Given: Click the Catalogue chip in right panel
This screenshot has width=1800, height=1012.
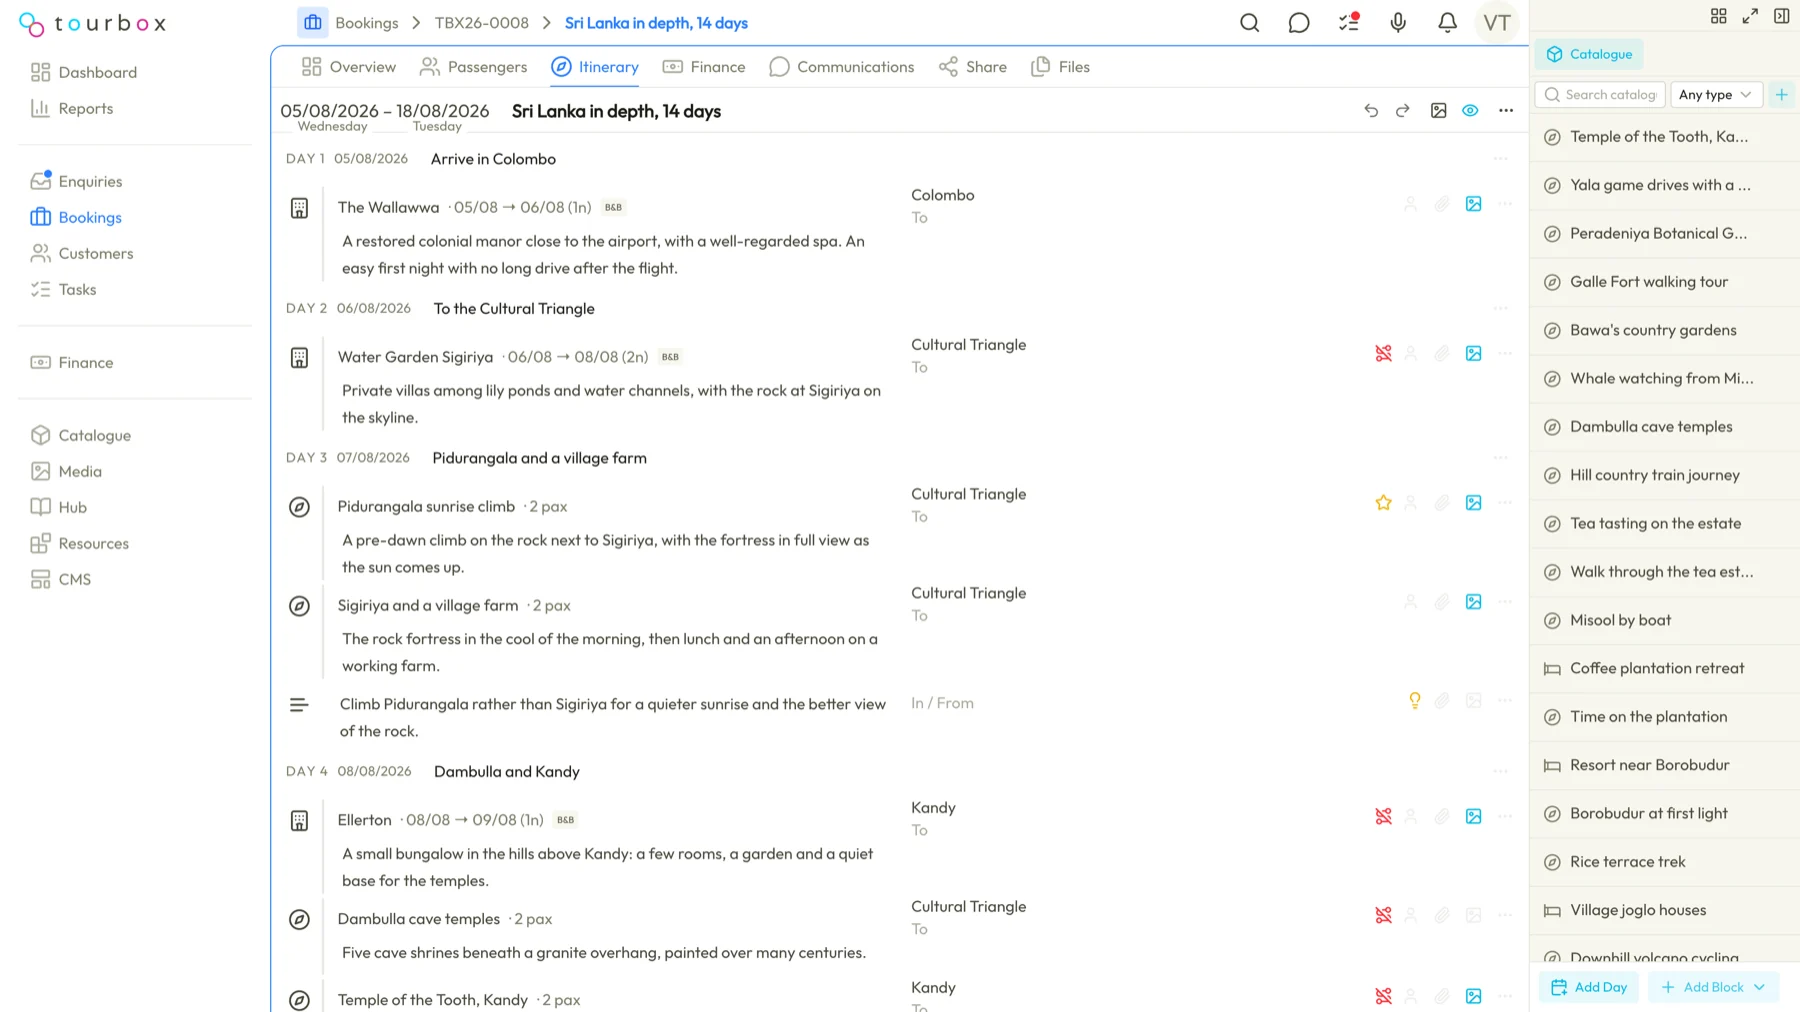Looking at the screenshot, I should click(1589, 54).
